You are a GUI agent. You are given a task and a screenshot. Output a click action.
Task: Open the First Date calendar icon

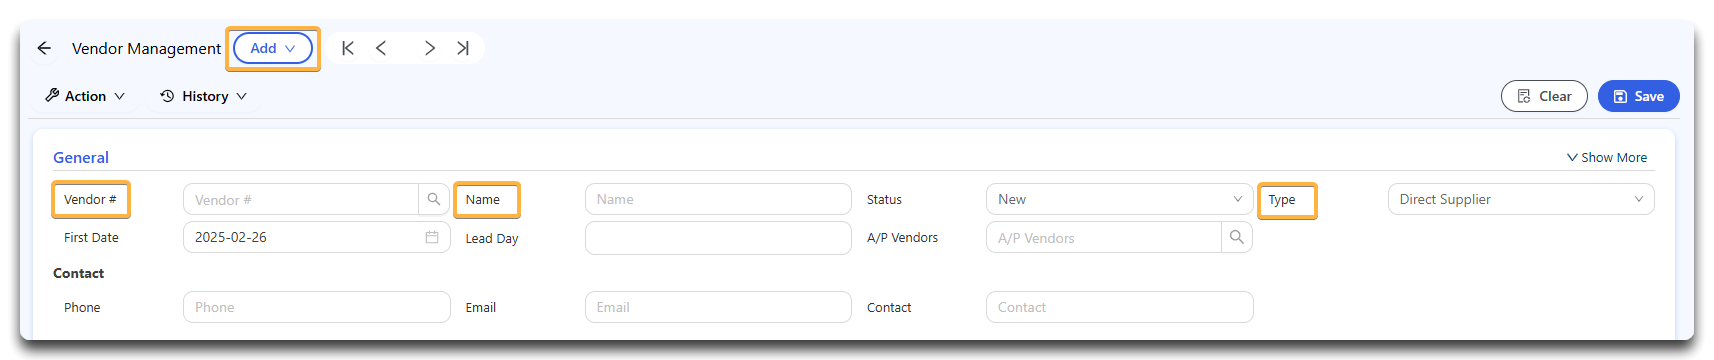click(432, 237)
